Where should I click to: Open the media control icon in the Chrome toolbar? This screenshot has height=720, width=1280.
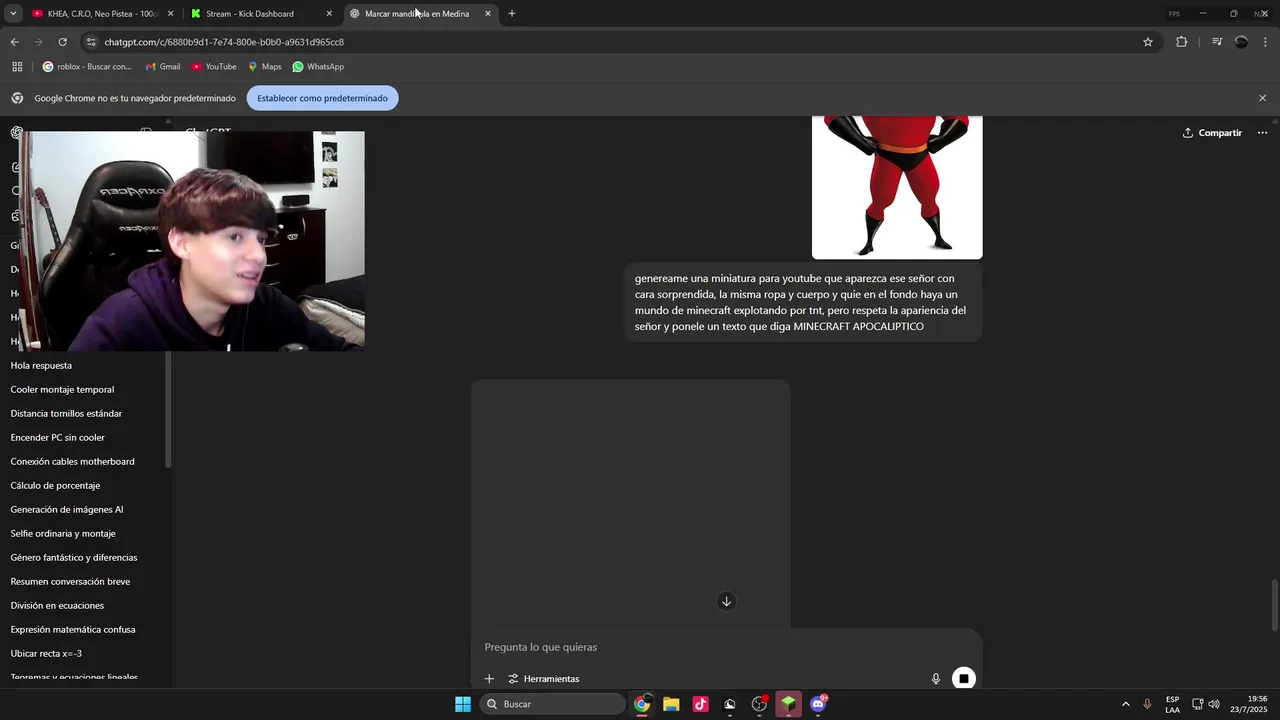coord(1217,42)
